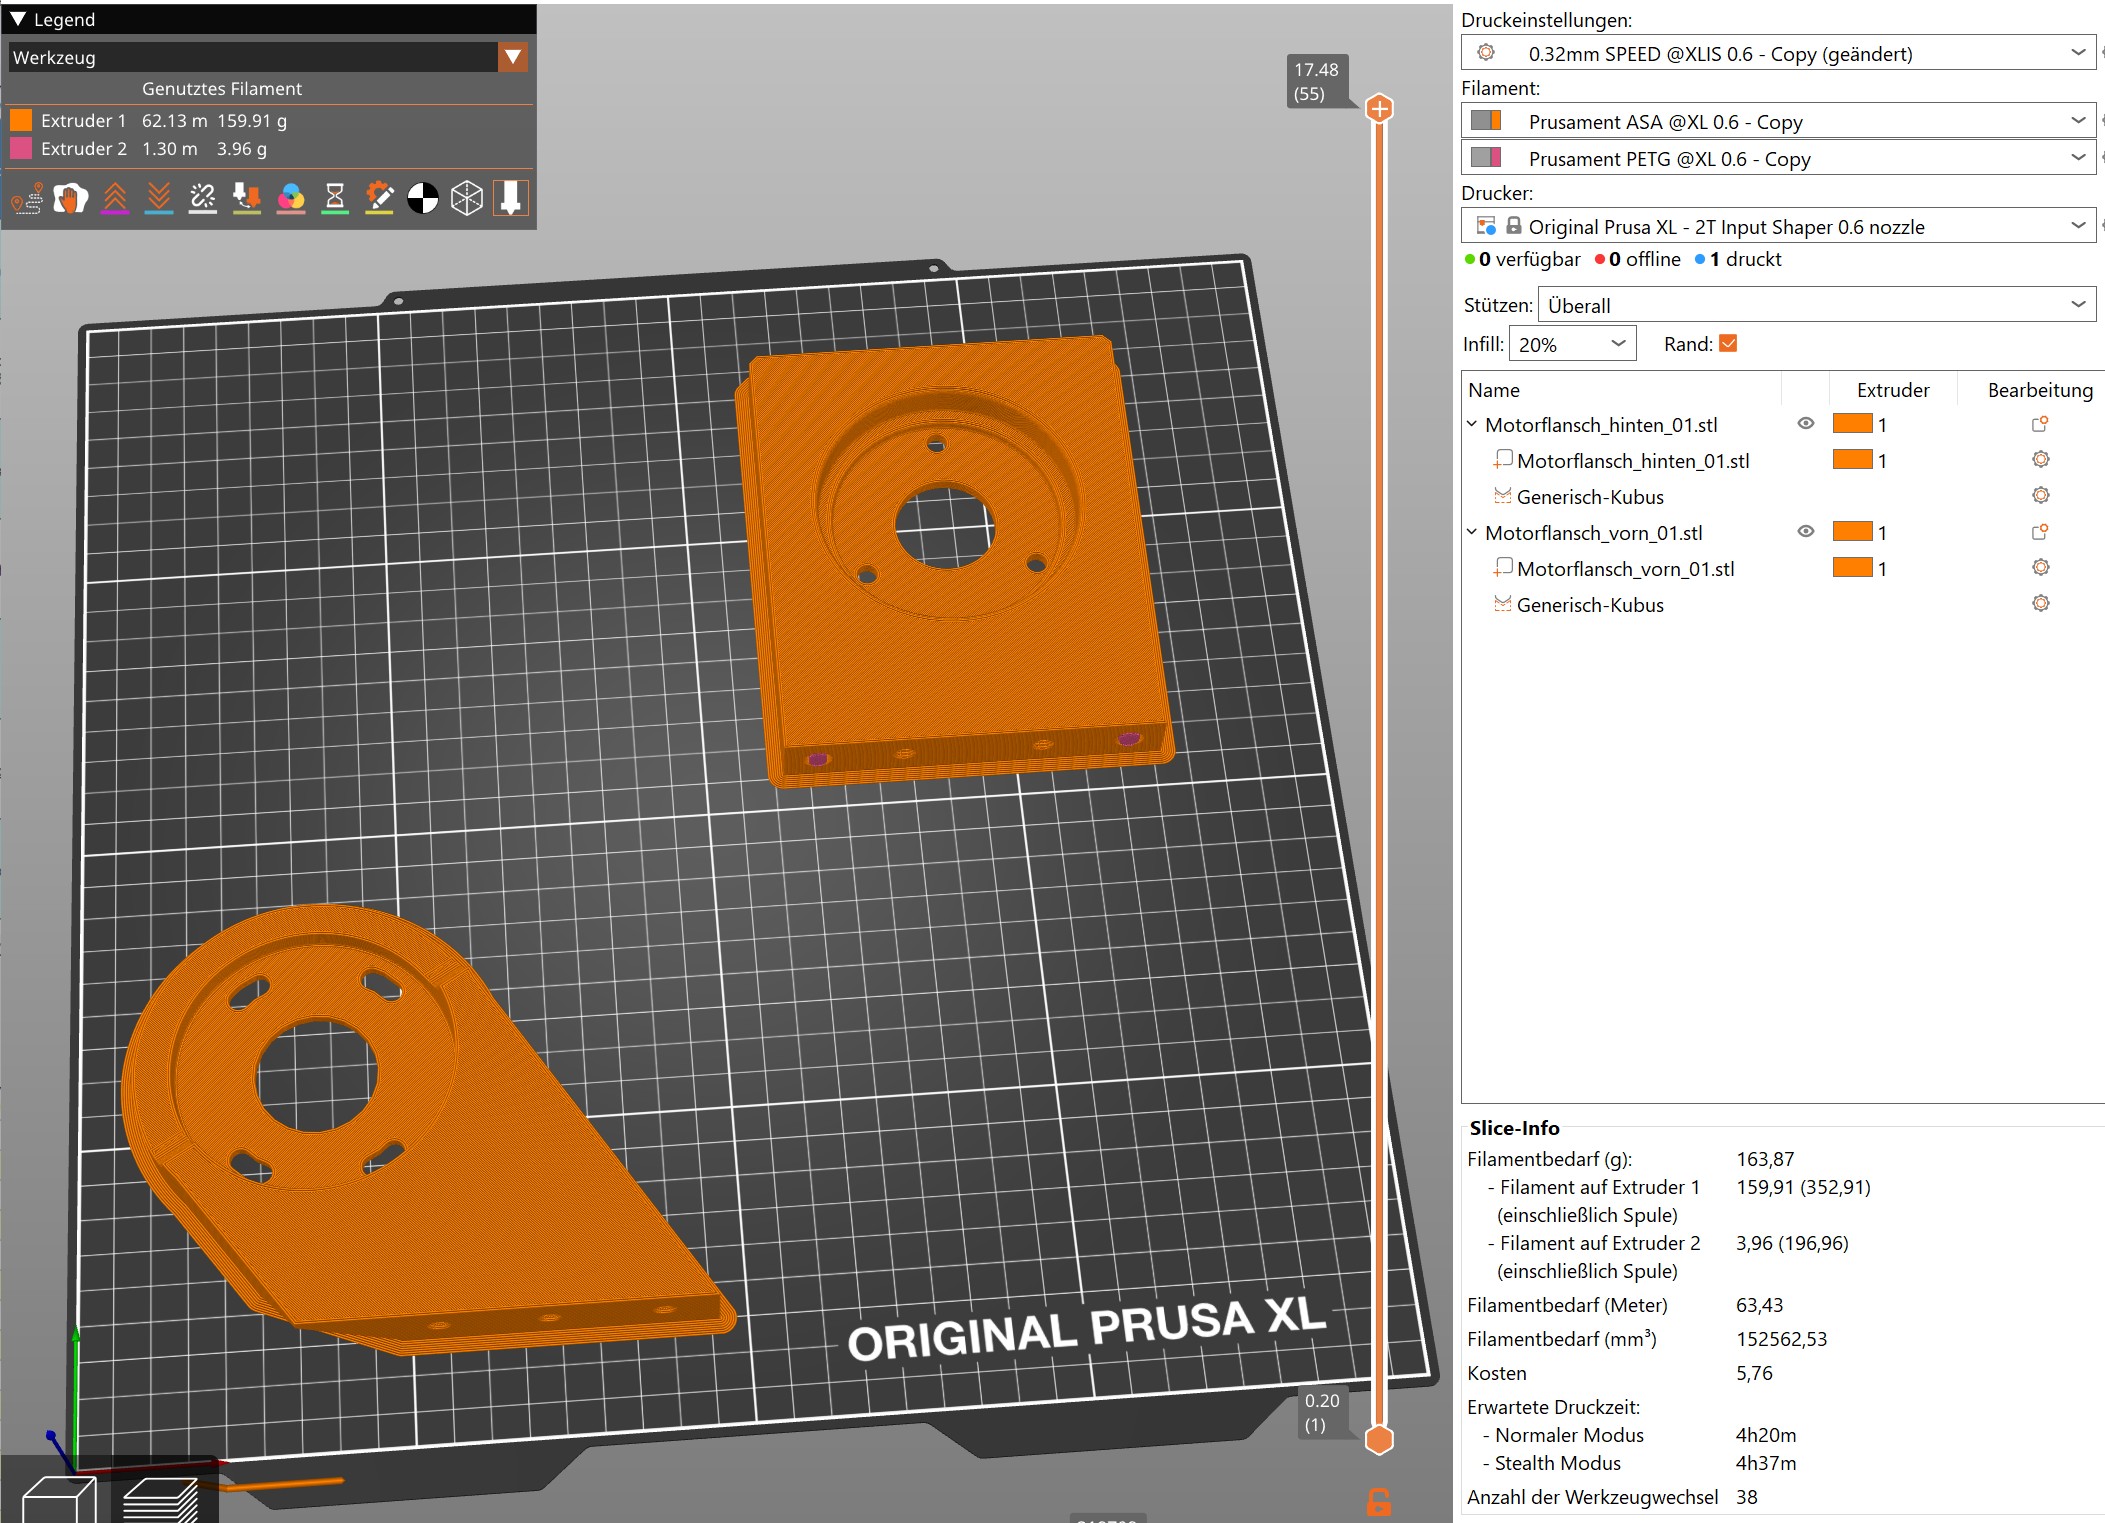Toggle retractions up-arrows icon
The height and width of the screenshot is (1523, 2105).
click(x=115, y=198)
